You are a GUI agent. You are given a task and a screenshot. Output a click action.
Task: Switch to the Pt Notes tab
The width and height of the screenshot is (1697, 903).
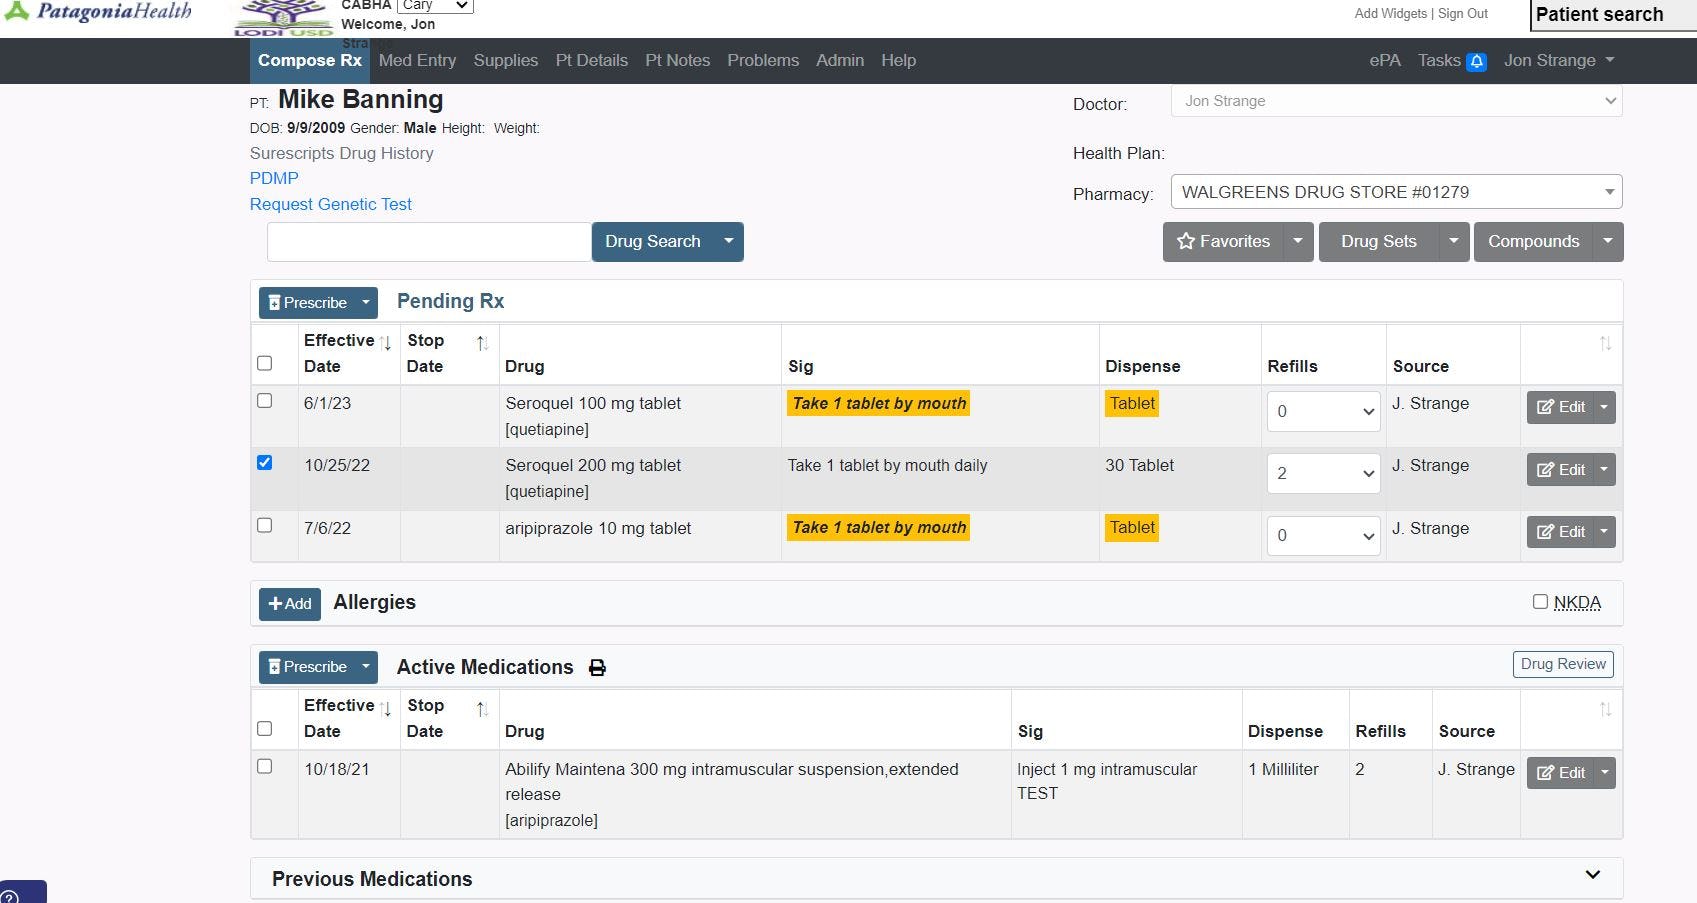pos(677,61)
